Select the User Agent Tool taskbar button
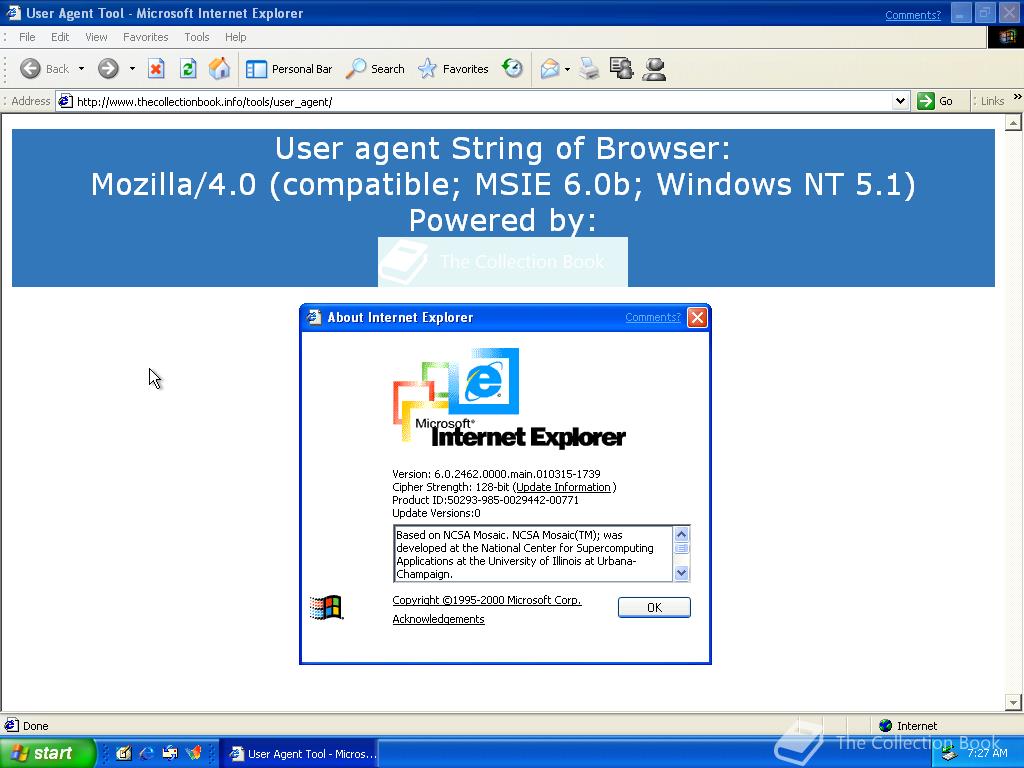1024x768 pixels. (x=298, y=754)
